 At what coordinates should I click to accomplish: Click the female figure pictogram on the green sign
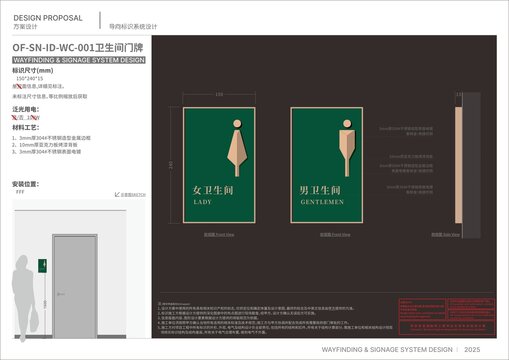(237, 148)
